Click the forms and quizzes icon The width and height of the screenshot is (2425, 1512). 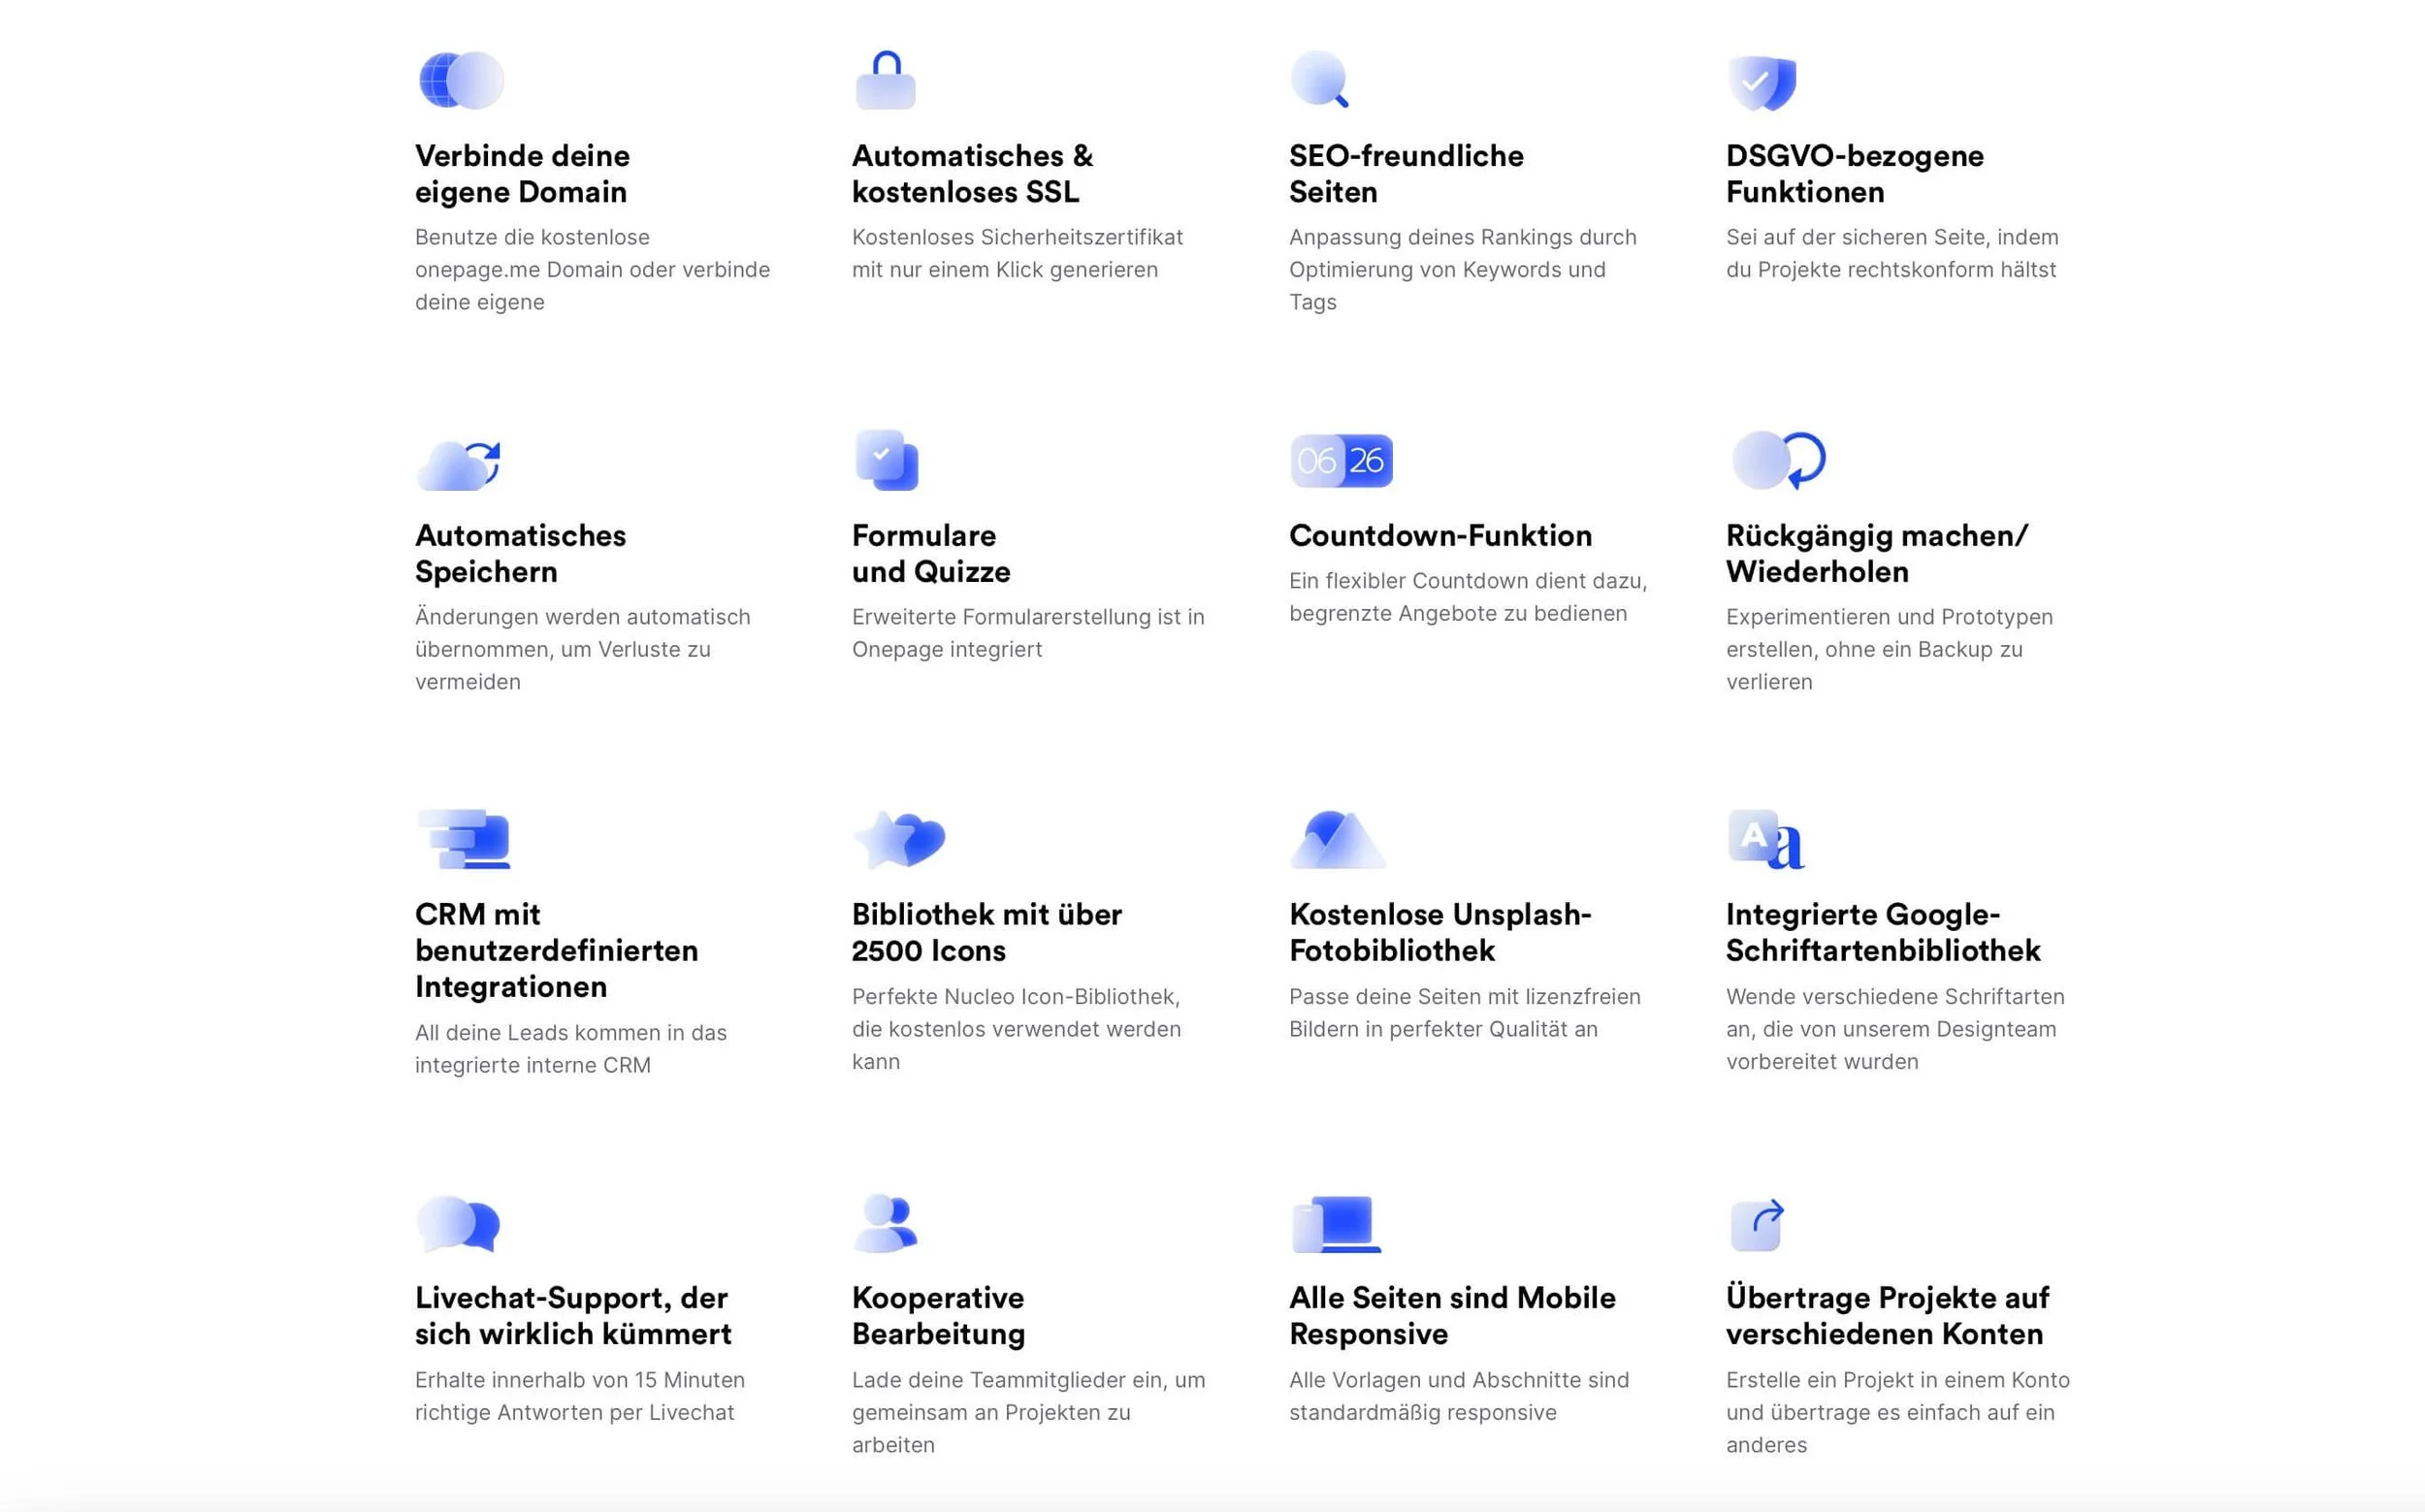tap(886, 460)
